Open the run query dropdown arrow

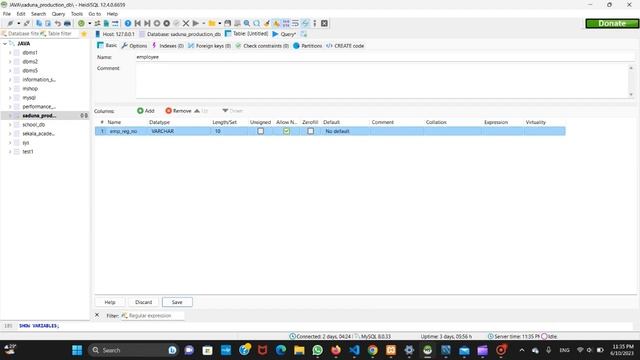coord(203,24)
